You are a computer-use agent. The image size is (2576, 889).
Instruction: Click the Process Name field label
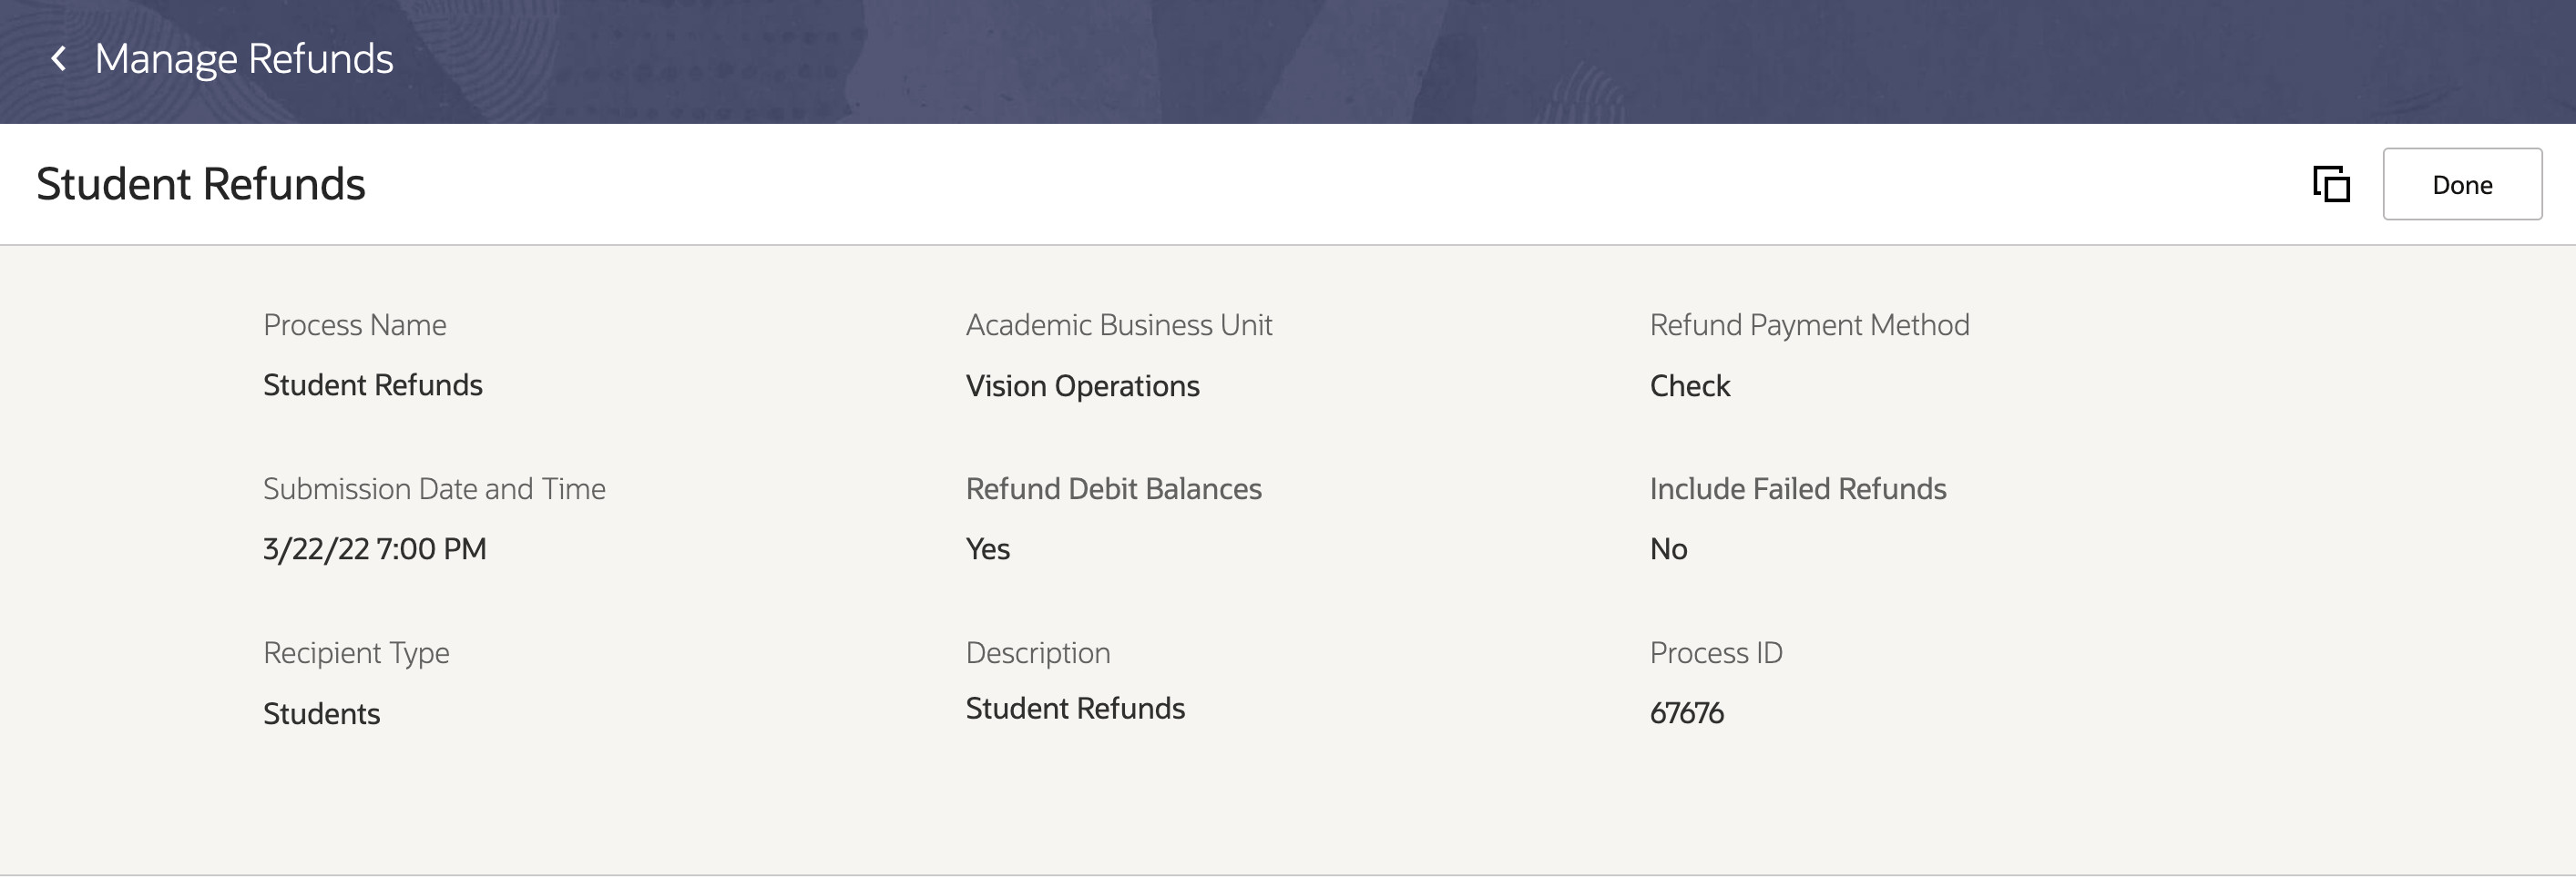point(354,325)
